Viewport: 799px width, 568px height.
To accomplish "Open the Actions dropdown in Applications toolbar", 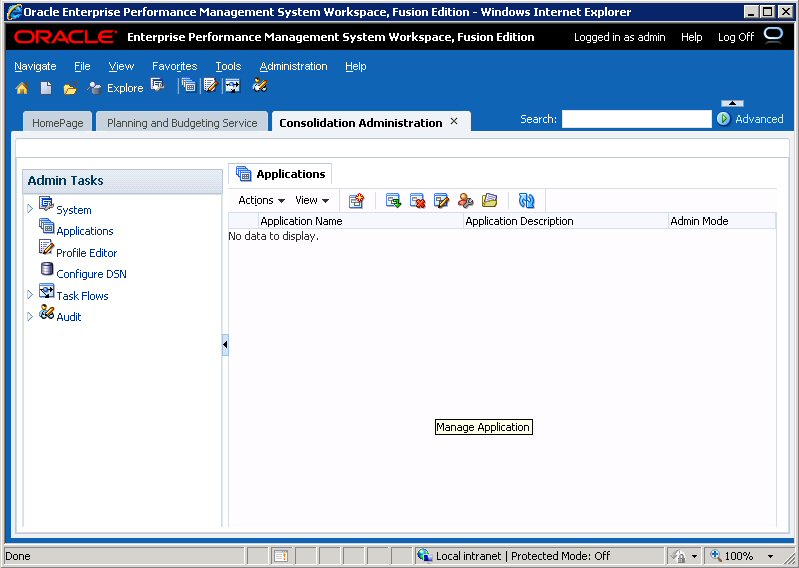I will coord(261,200).
